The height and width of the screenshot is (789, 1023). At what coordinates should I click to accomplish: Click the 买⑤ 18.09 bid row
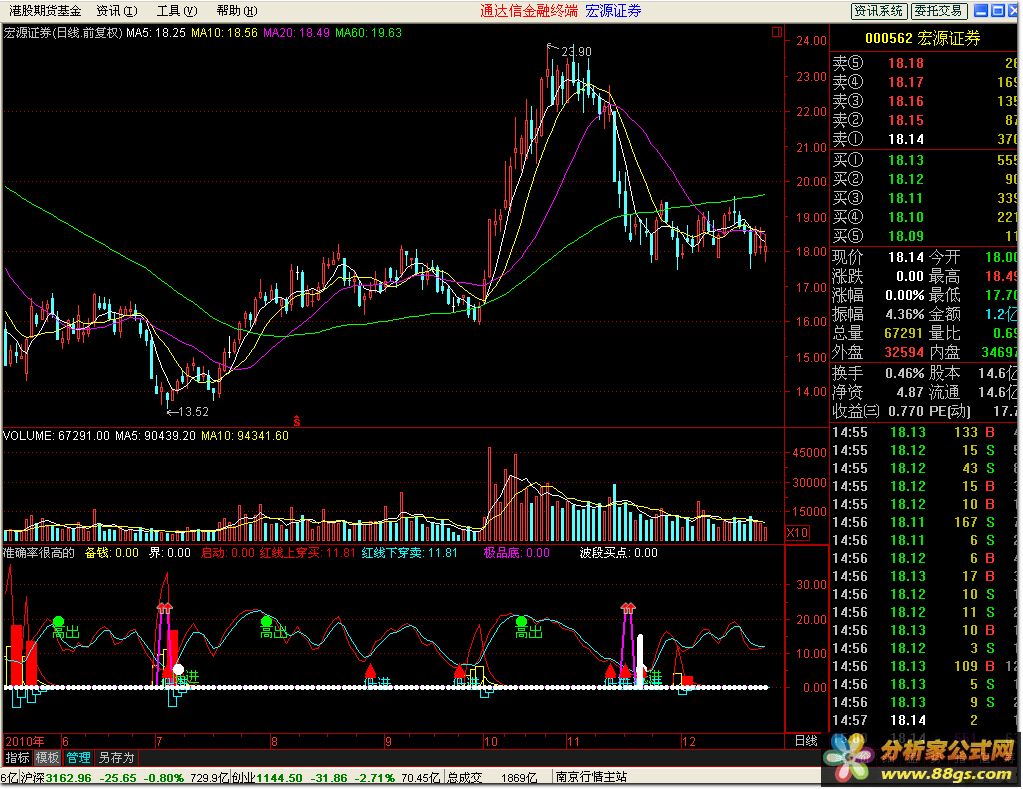coord(924,236)
